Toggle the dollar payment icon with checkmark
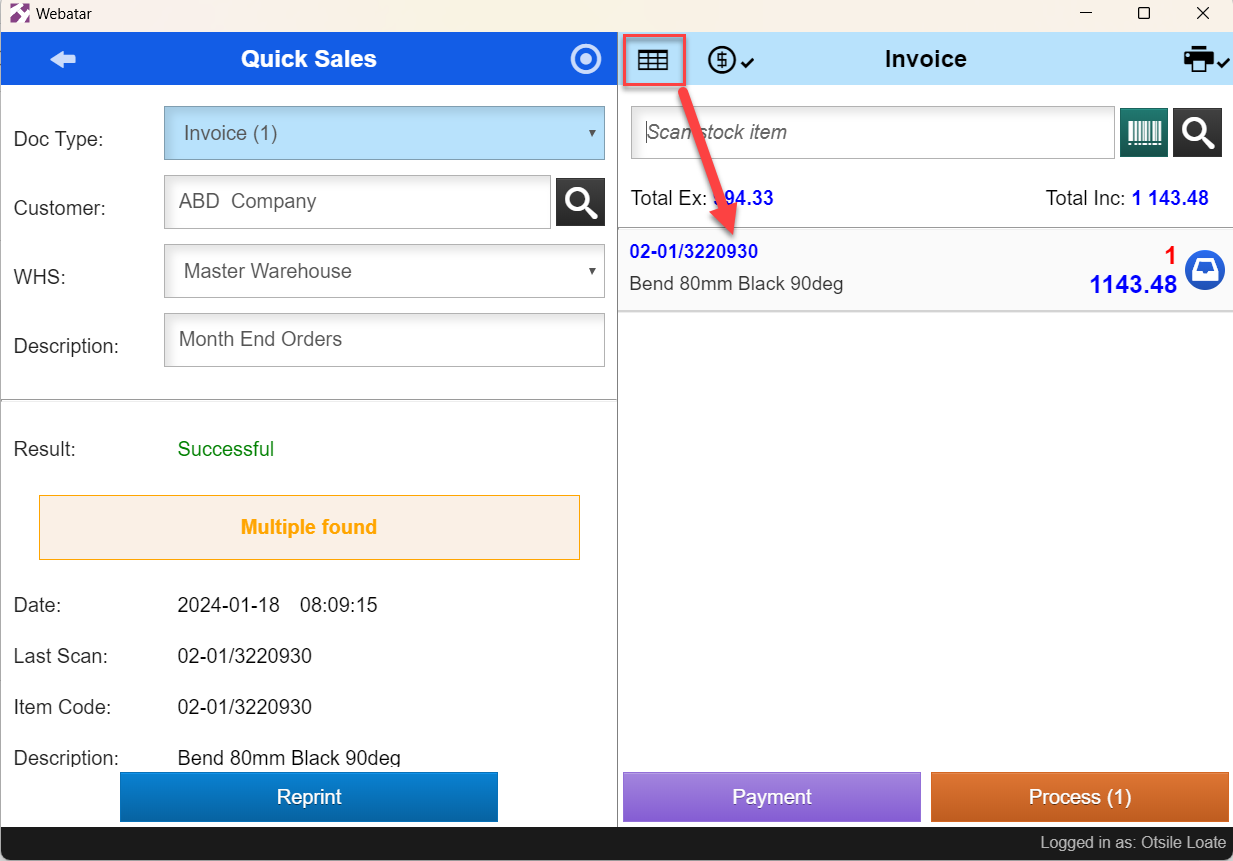 click(731, 60)
